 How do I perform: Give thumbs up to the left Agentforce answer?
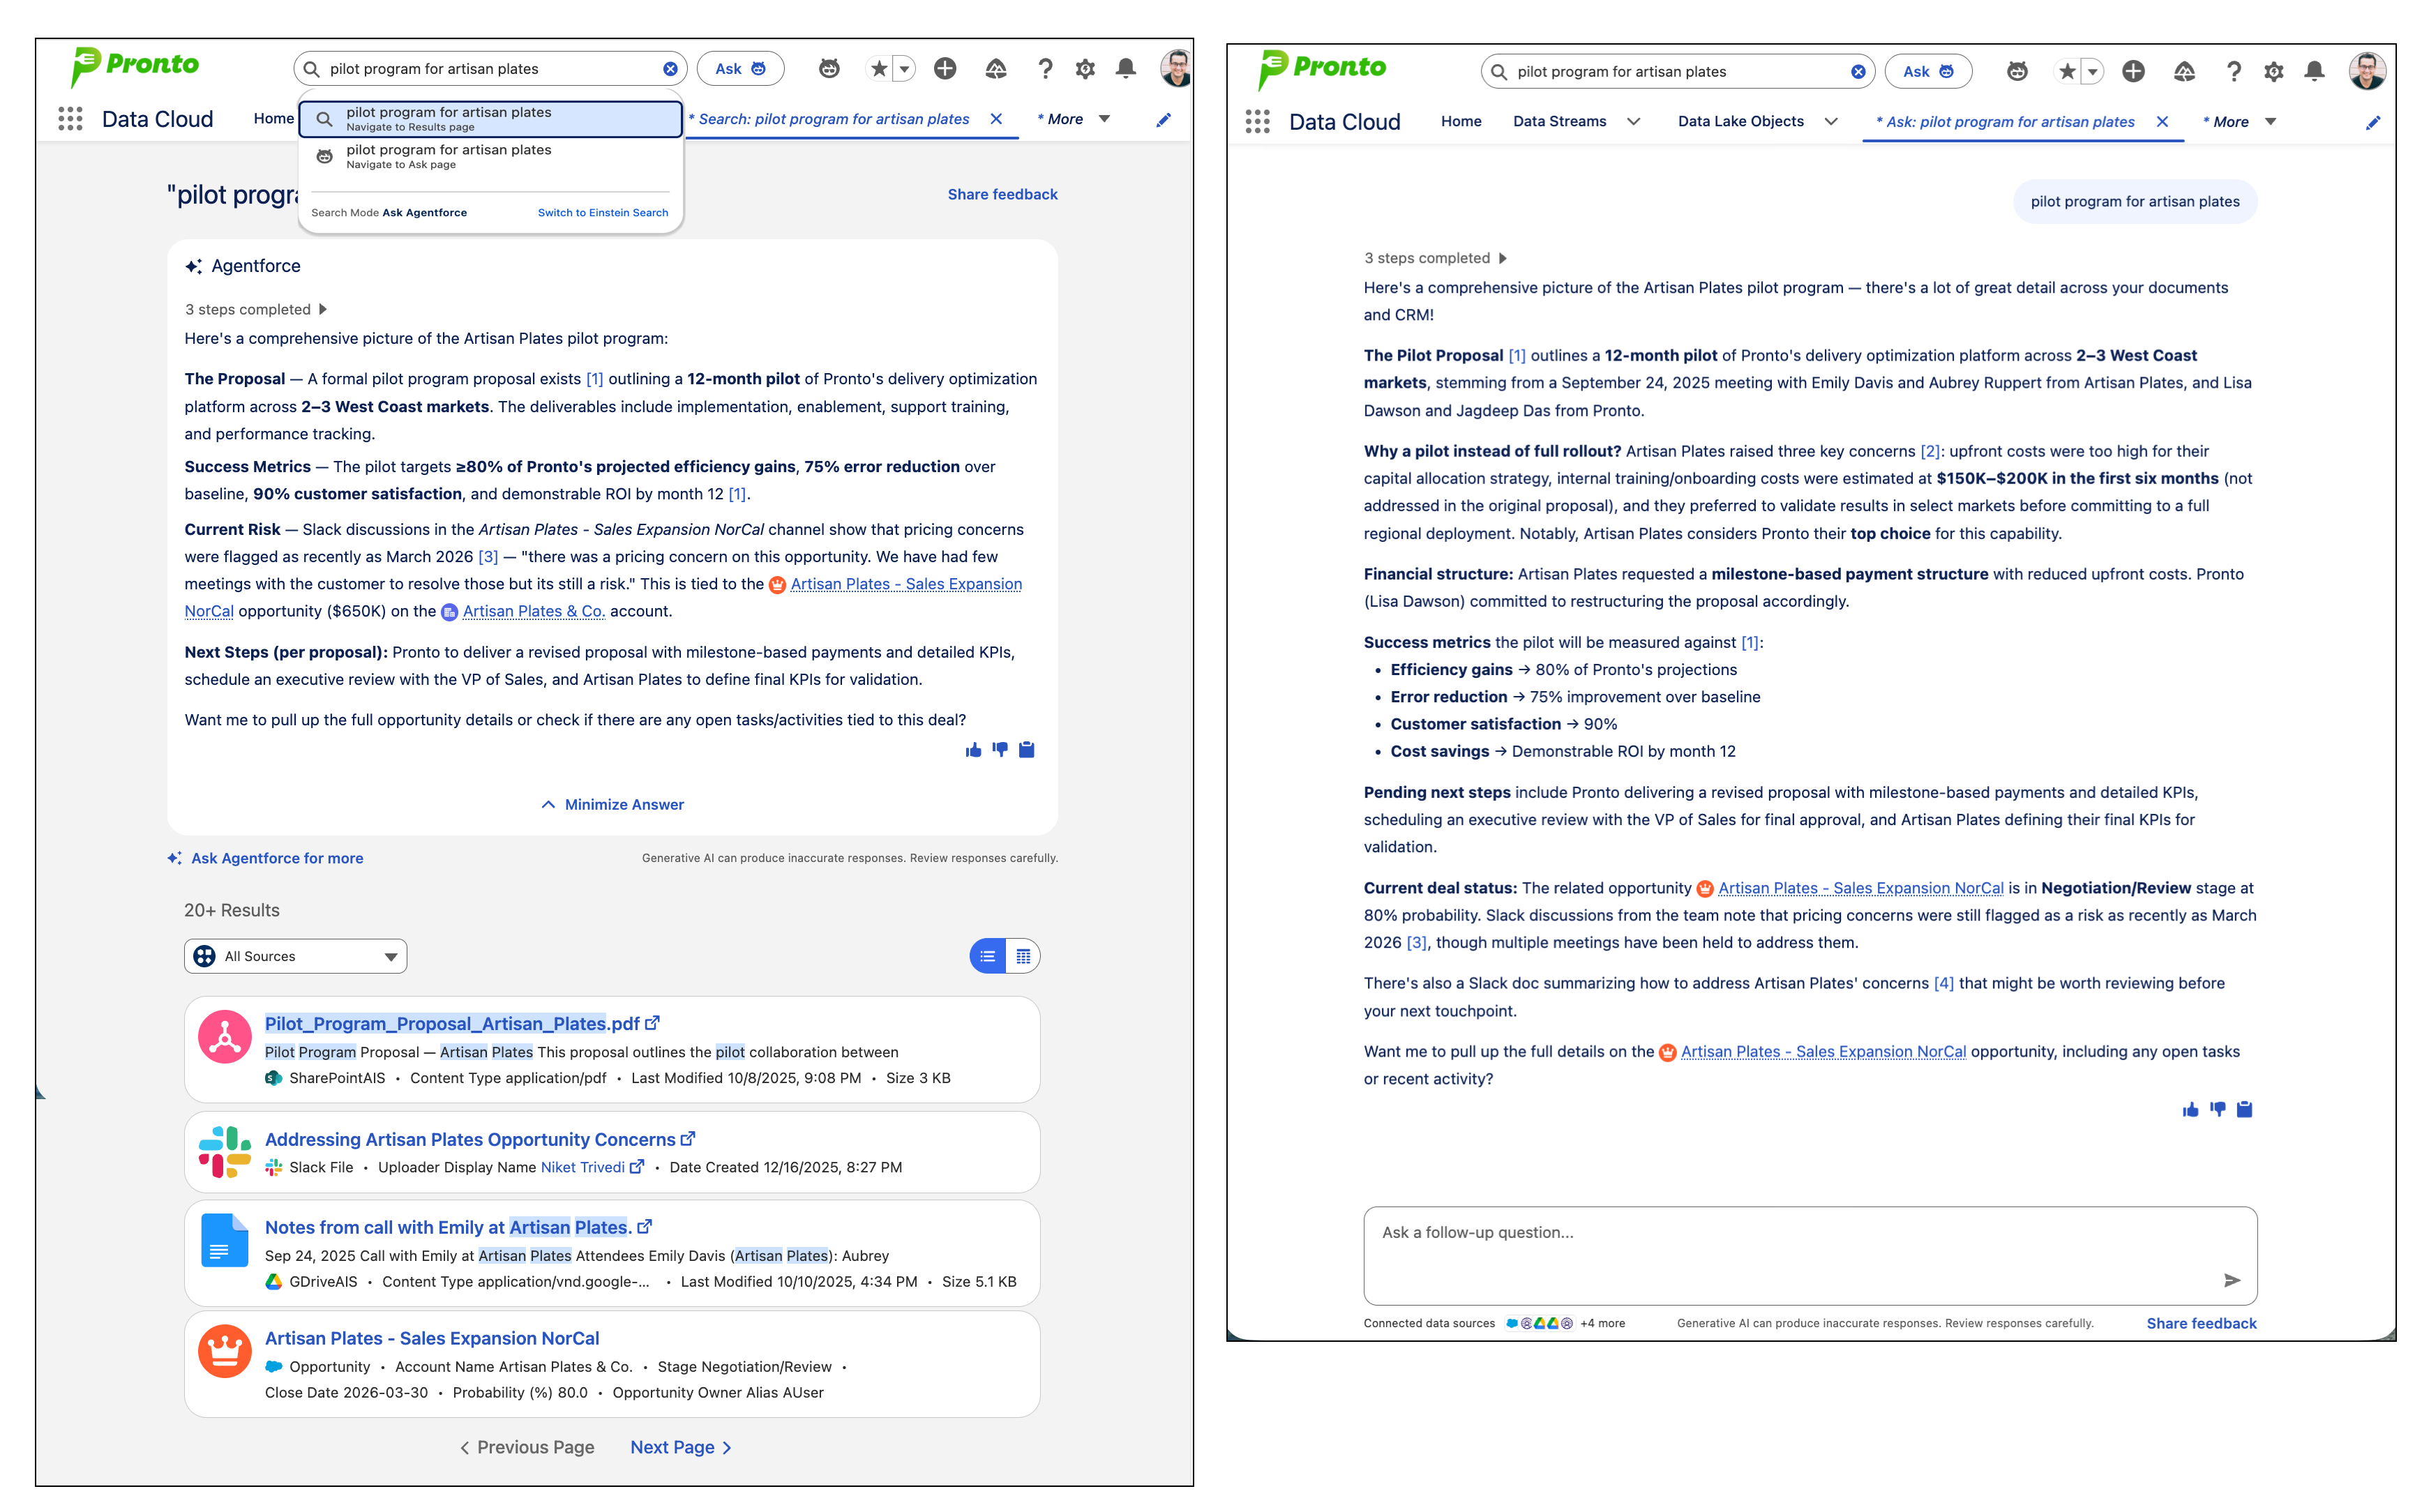tap(973, 750)
